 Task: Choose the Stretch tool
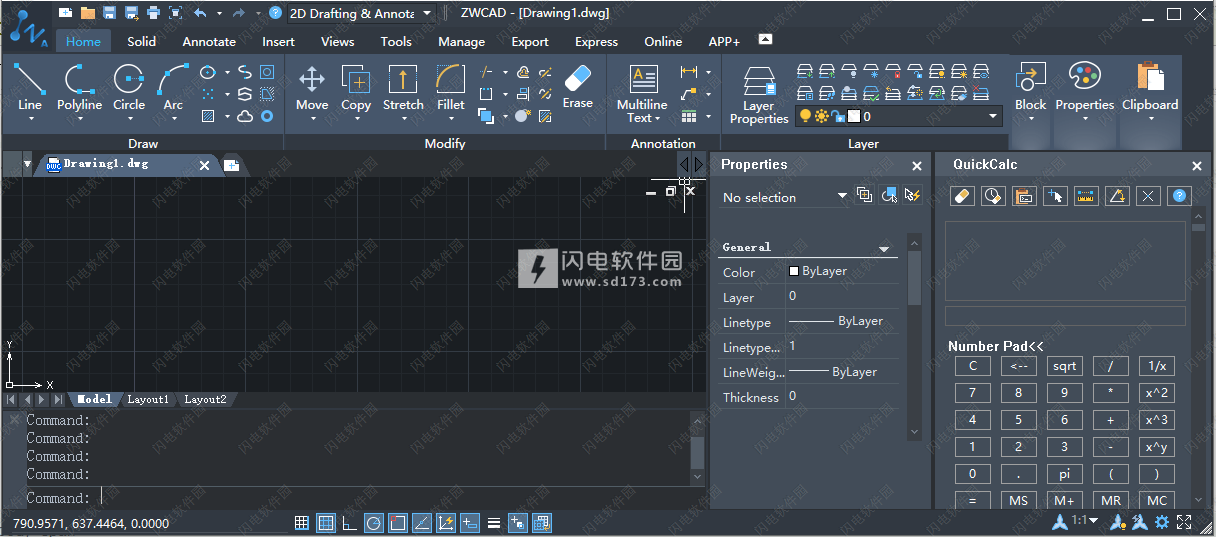point(403,88)
